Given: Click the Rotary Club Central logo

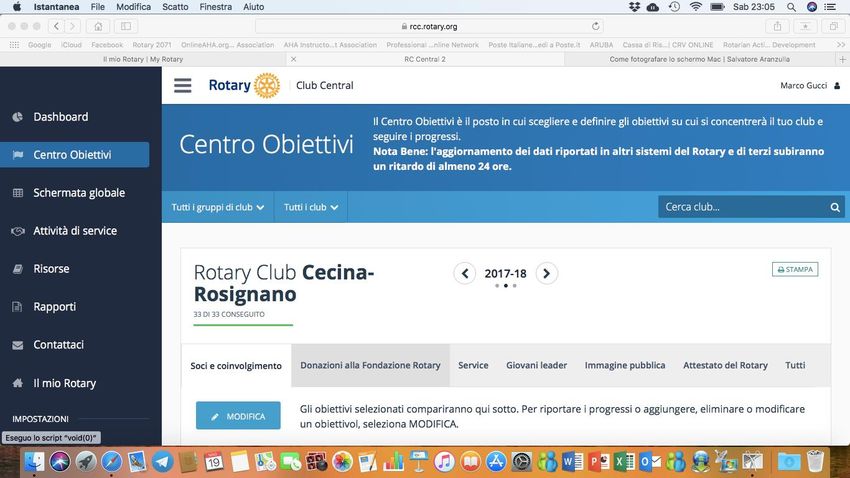Looking at the screenshot, I should click(x=245, y=86).
